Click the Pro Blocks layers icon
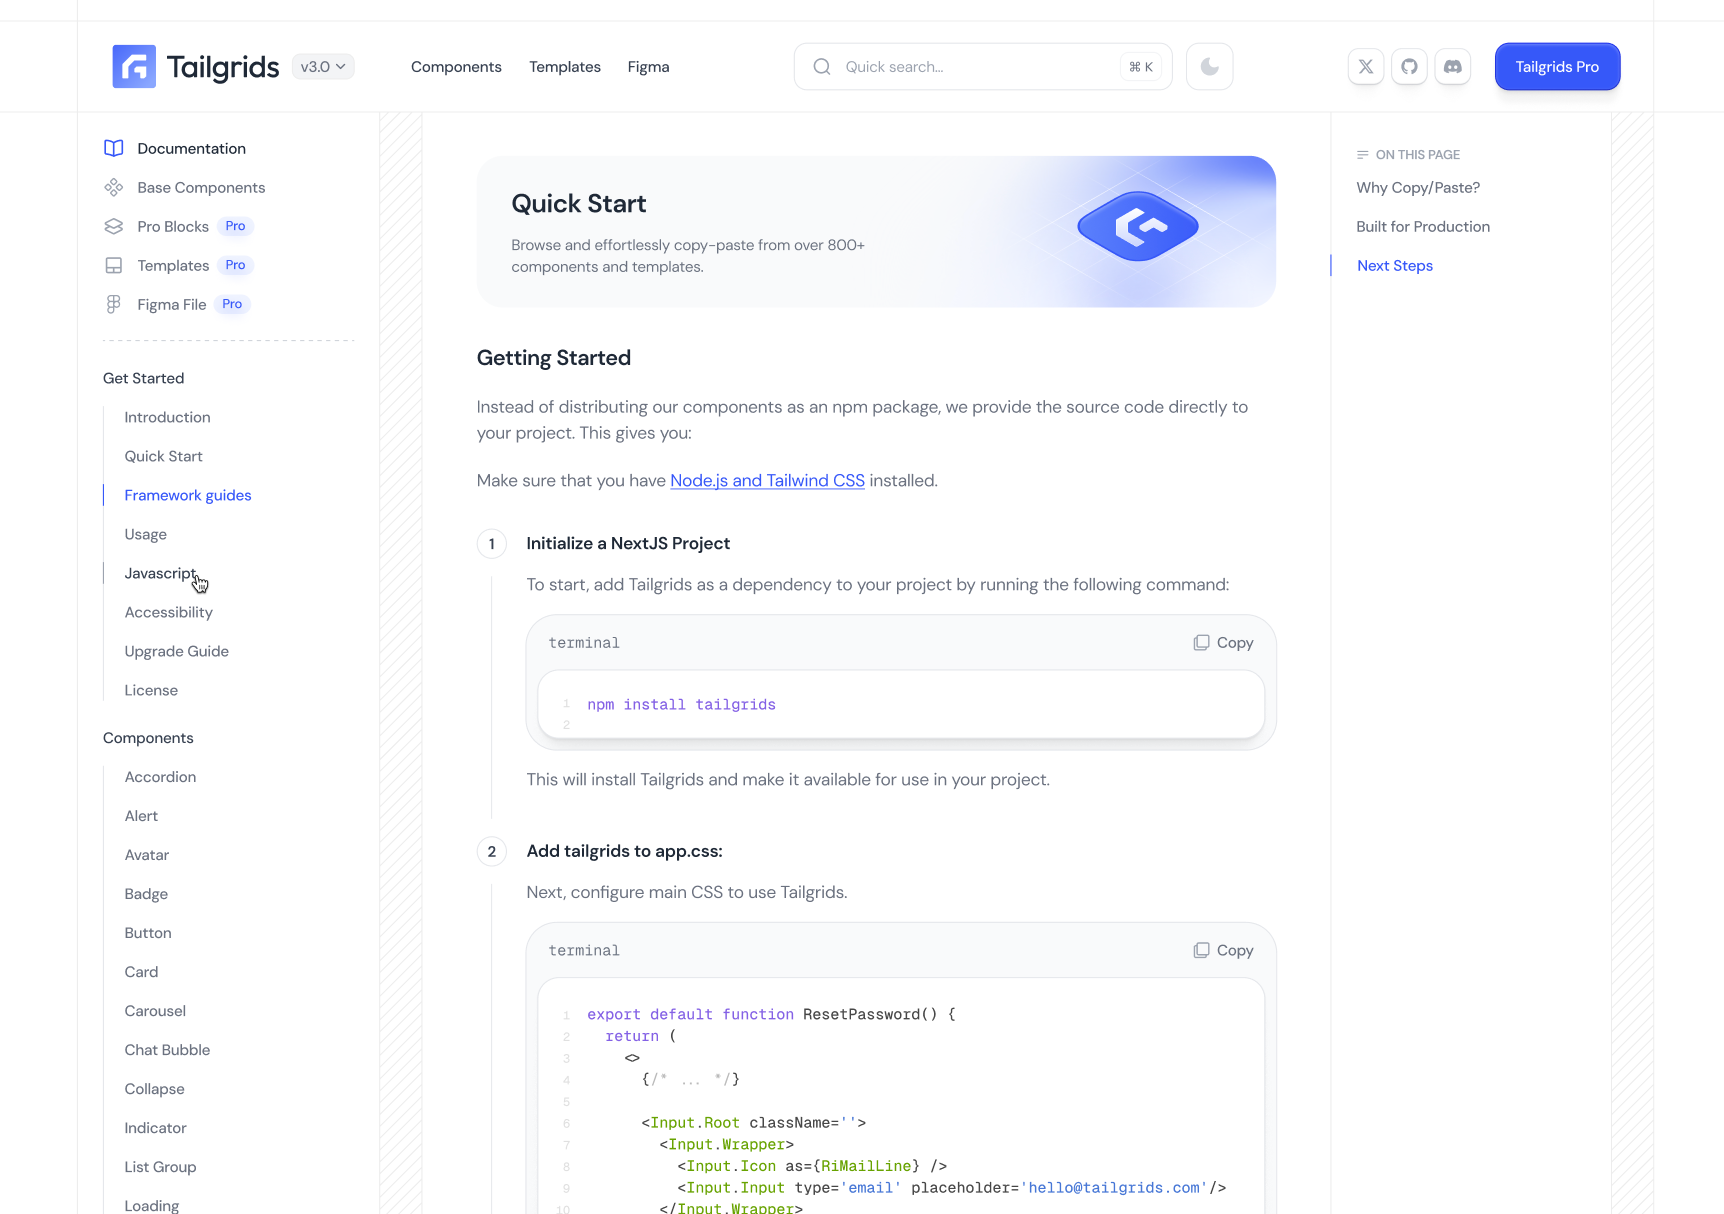 [114, 226]
